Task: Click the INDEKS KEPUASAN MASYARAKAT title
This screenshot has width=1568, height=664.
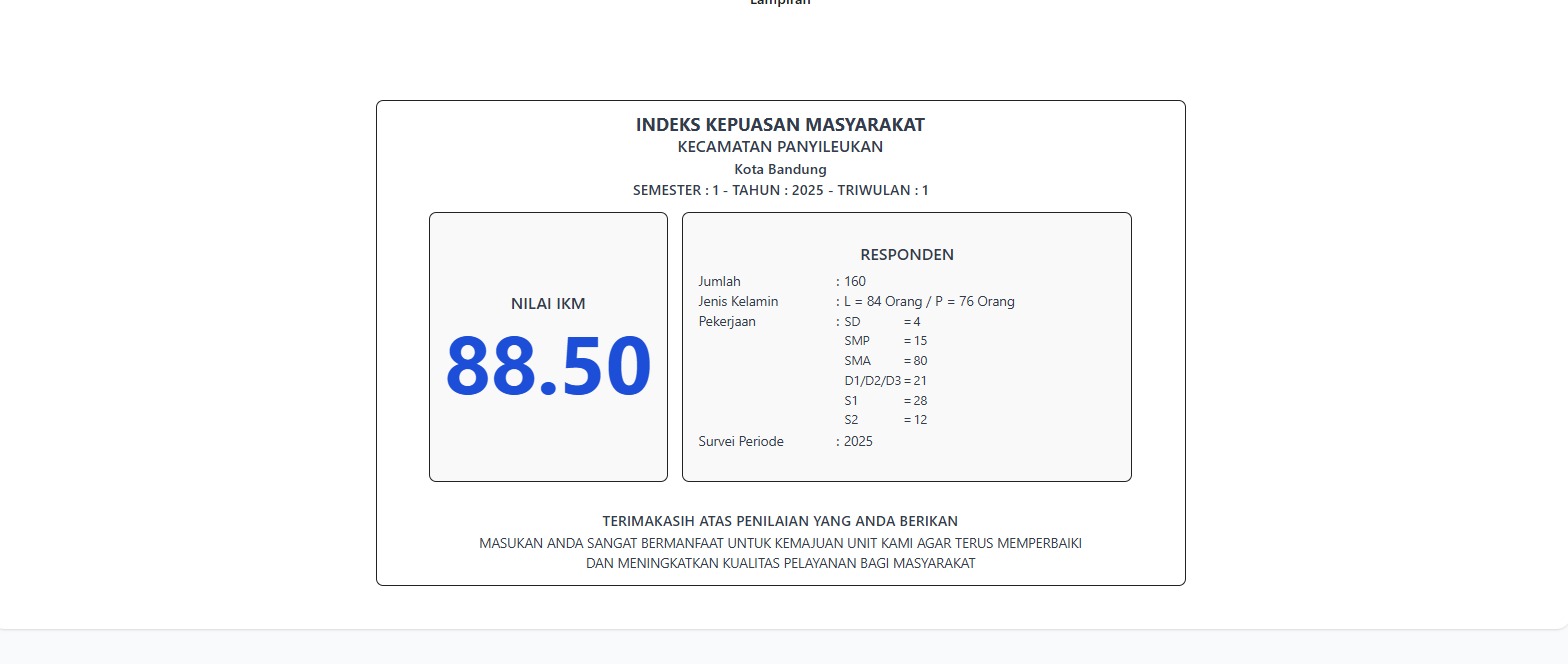Action: pos(780,125)
